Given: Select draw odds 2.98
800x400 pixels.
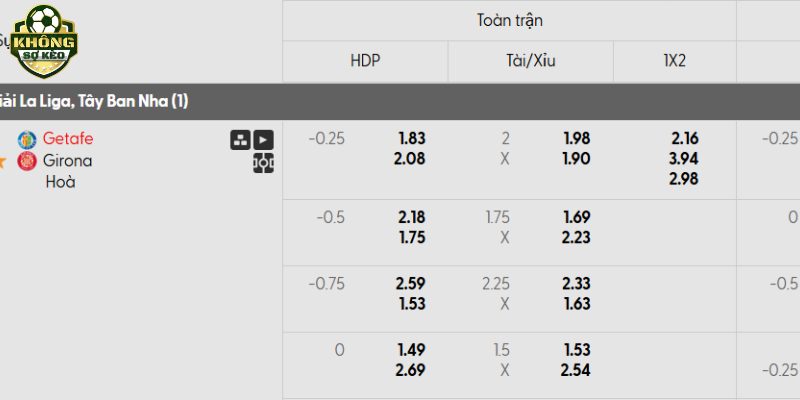Looking at the screenshot, I should pyautogui.click(x=685, y=179).
